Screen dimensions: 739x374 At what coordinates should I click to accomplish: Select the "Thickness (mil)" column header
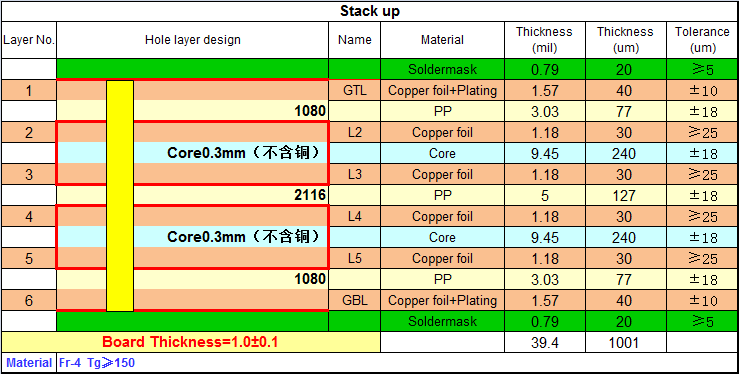point(544,40)
